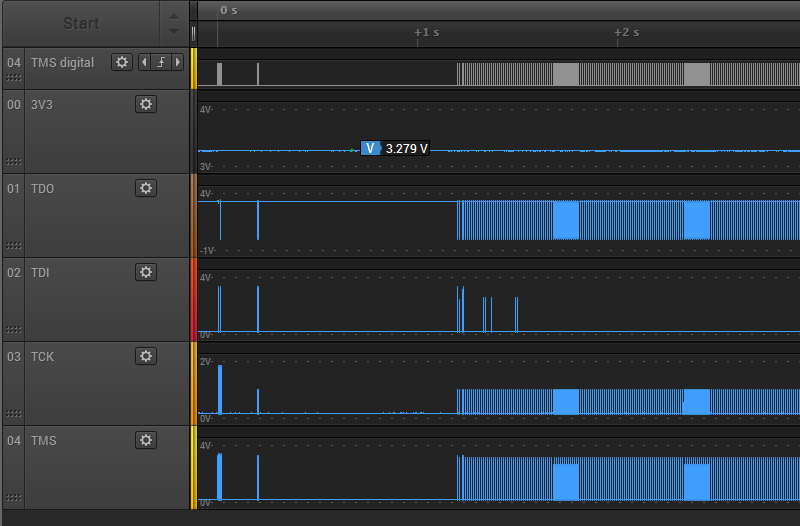
Task: Select the TDO channel label
Action: pyautogui.click(x=42, y=189)
